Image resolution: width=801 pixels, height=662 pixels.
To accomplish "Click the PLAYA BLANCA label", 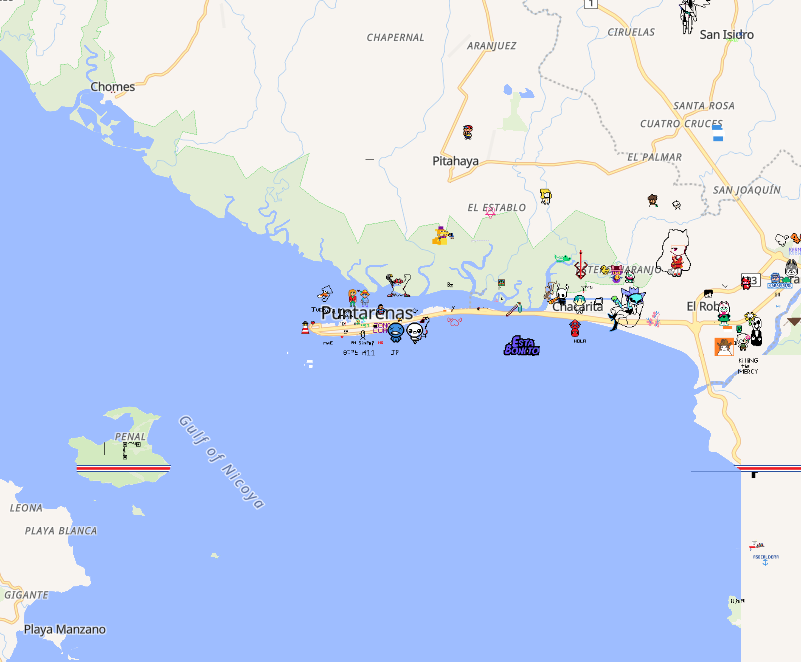I will point(61,531).
